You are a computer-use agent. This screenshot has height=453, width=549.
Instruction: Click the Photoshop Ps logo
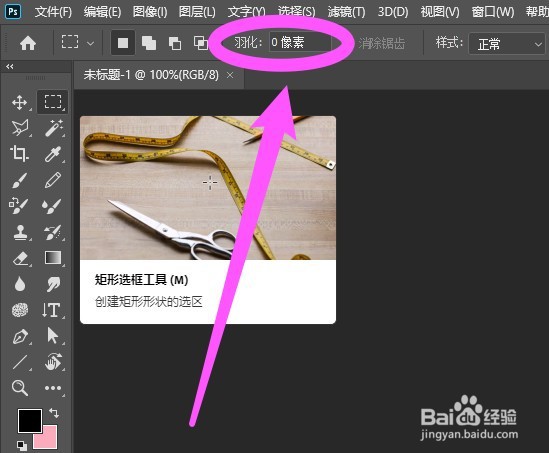(13, 12)
